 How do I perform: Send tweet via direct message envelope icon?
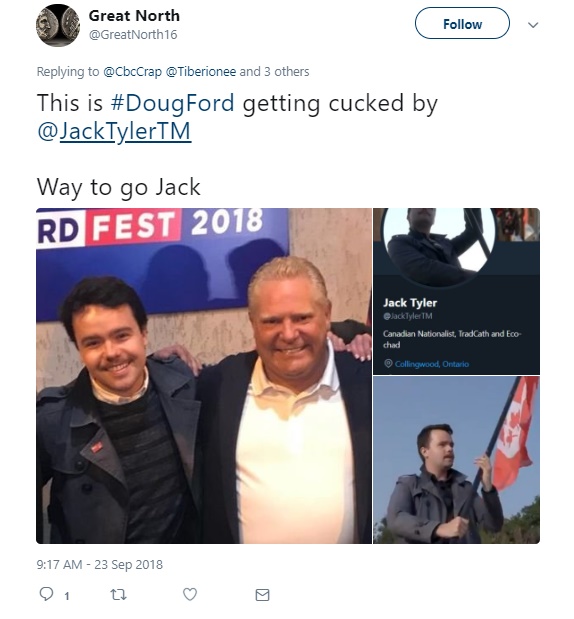(262, 595)
